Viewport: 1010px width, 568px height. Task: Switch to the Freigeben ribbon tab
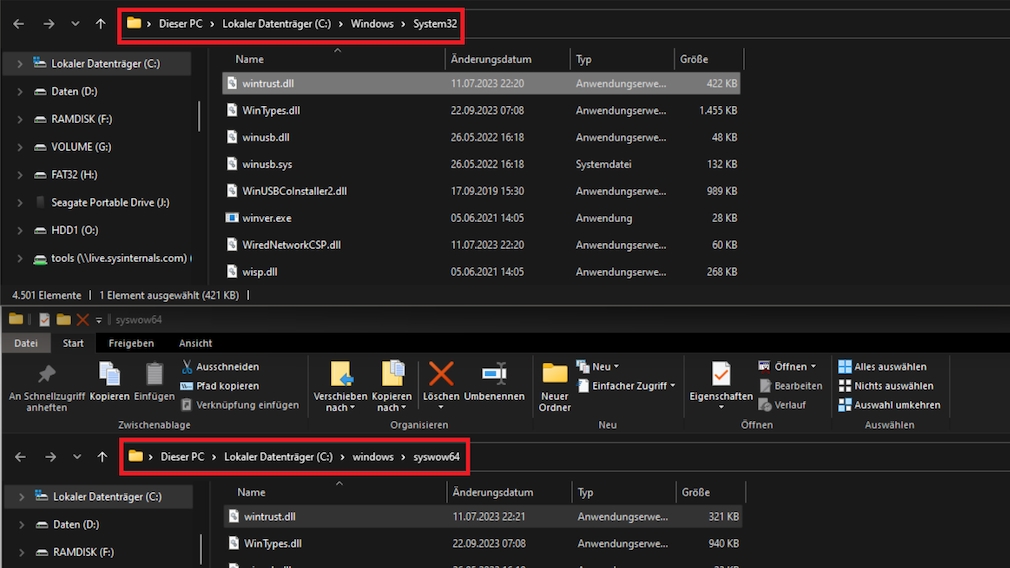pyautogui.click(x=131, y=343)
